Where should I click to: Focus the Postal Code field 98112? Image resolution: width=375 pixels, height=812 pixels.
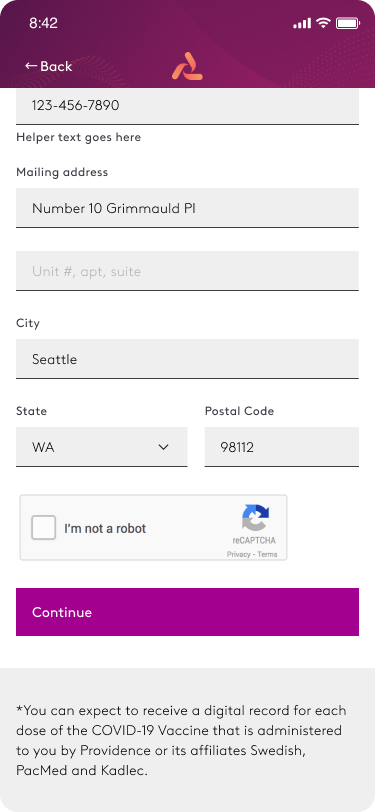tap(282, 447)
